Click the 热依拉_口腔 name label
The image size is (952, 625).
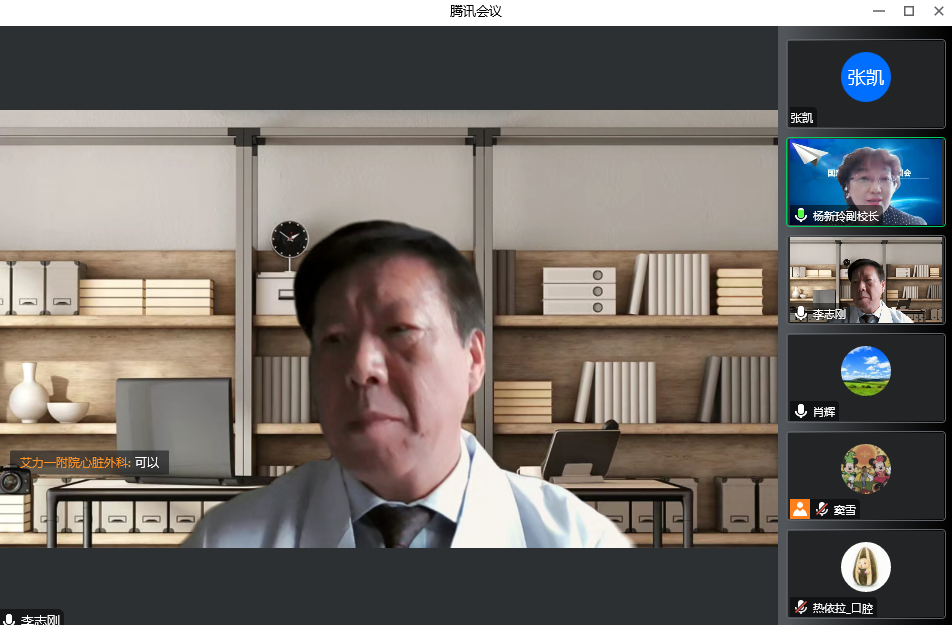click(x=842, y=607)
